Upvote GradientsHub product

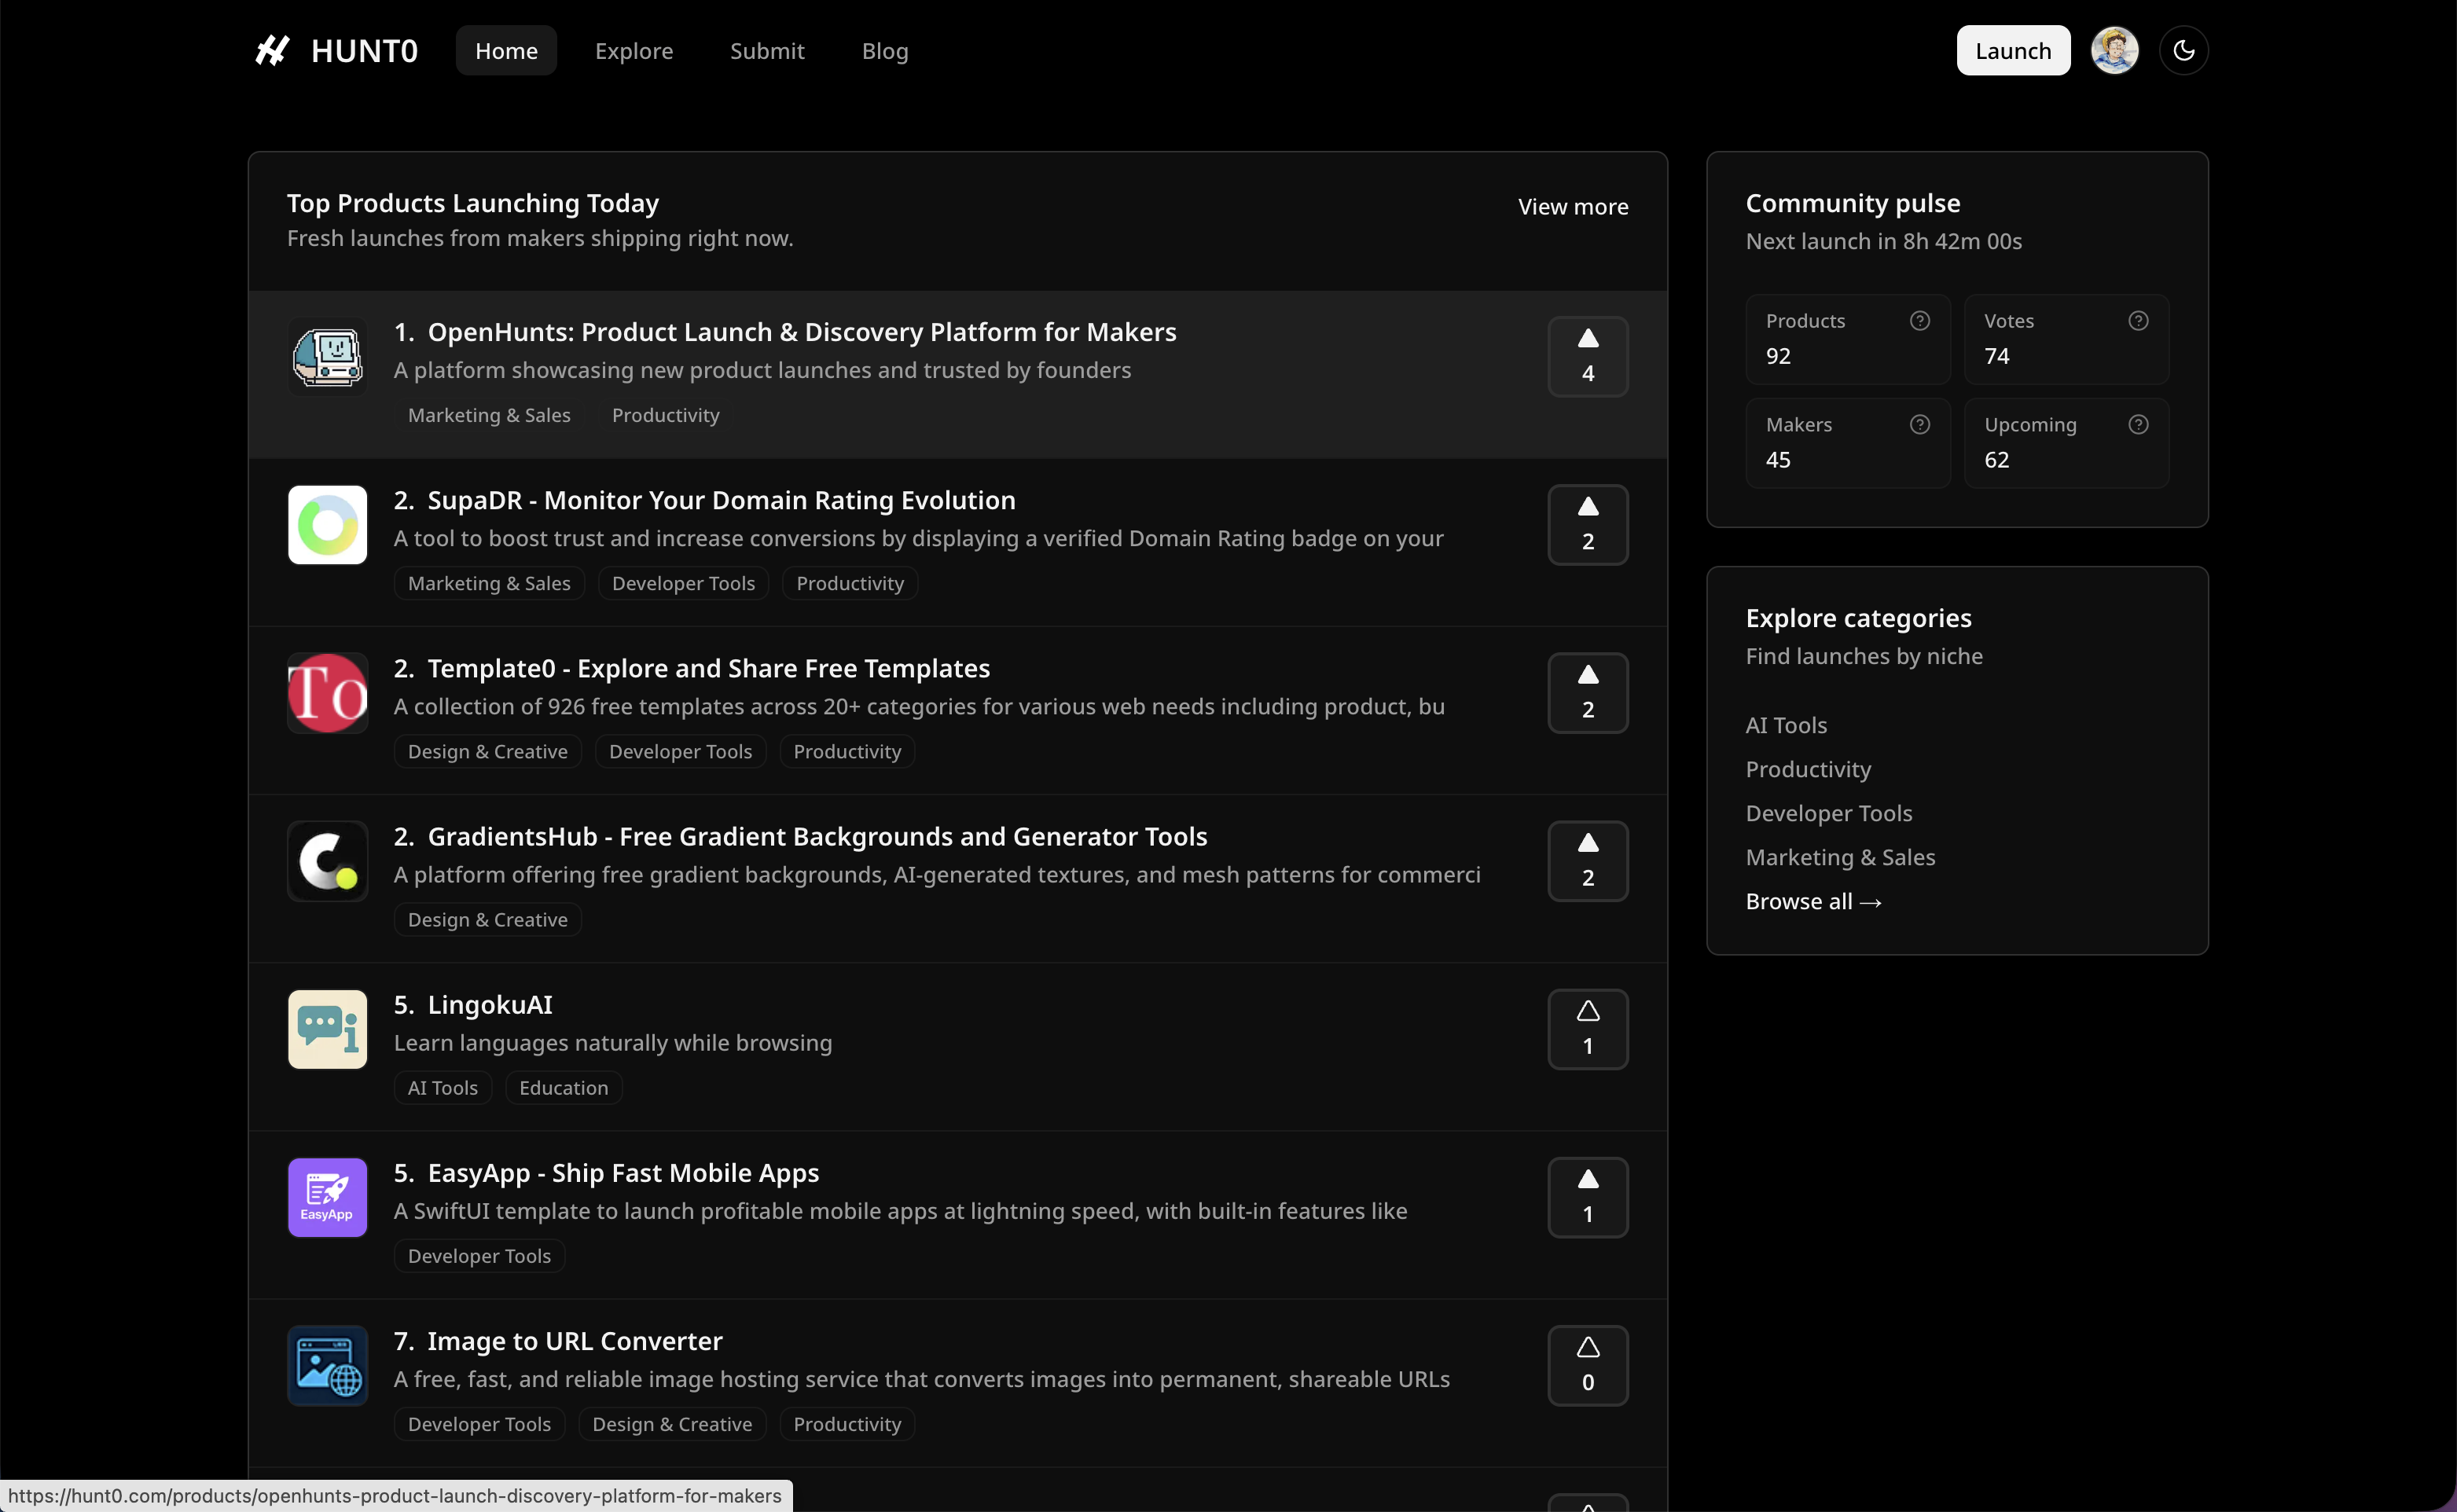1588,861
